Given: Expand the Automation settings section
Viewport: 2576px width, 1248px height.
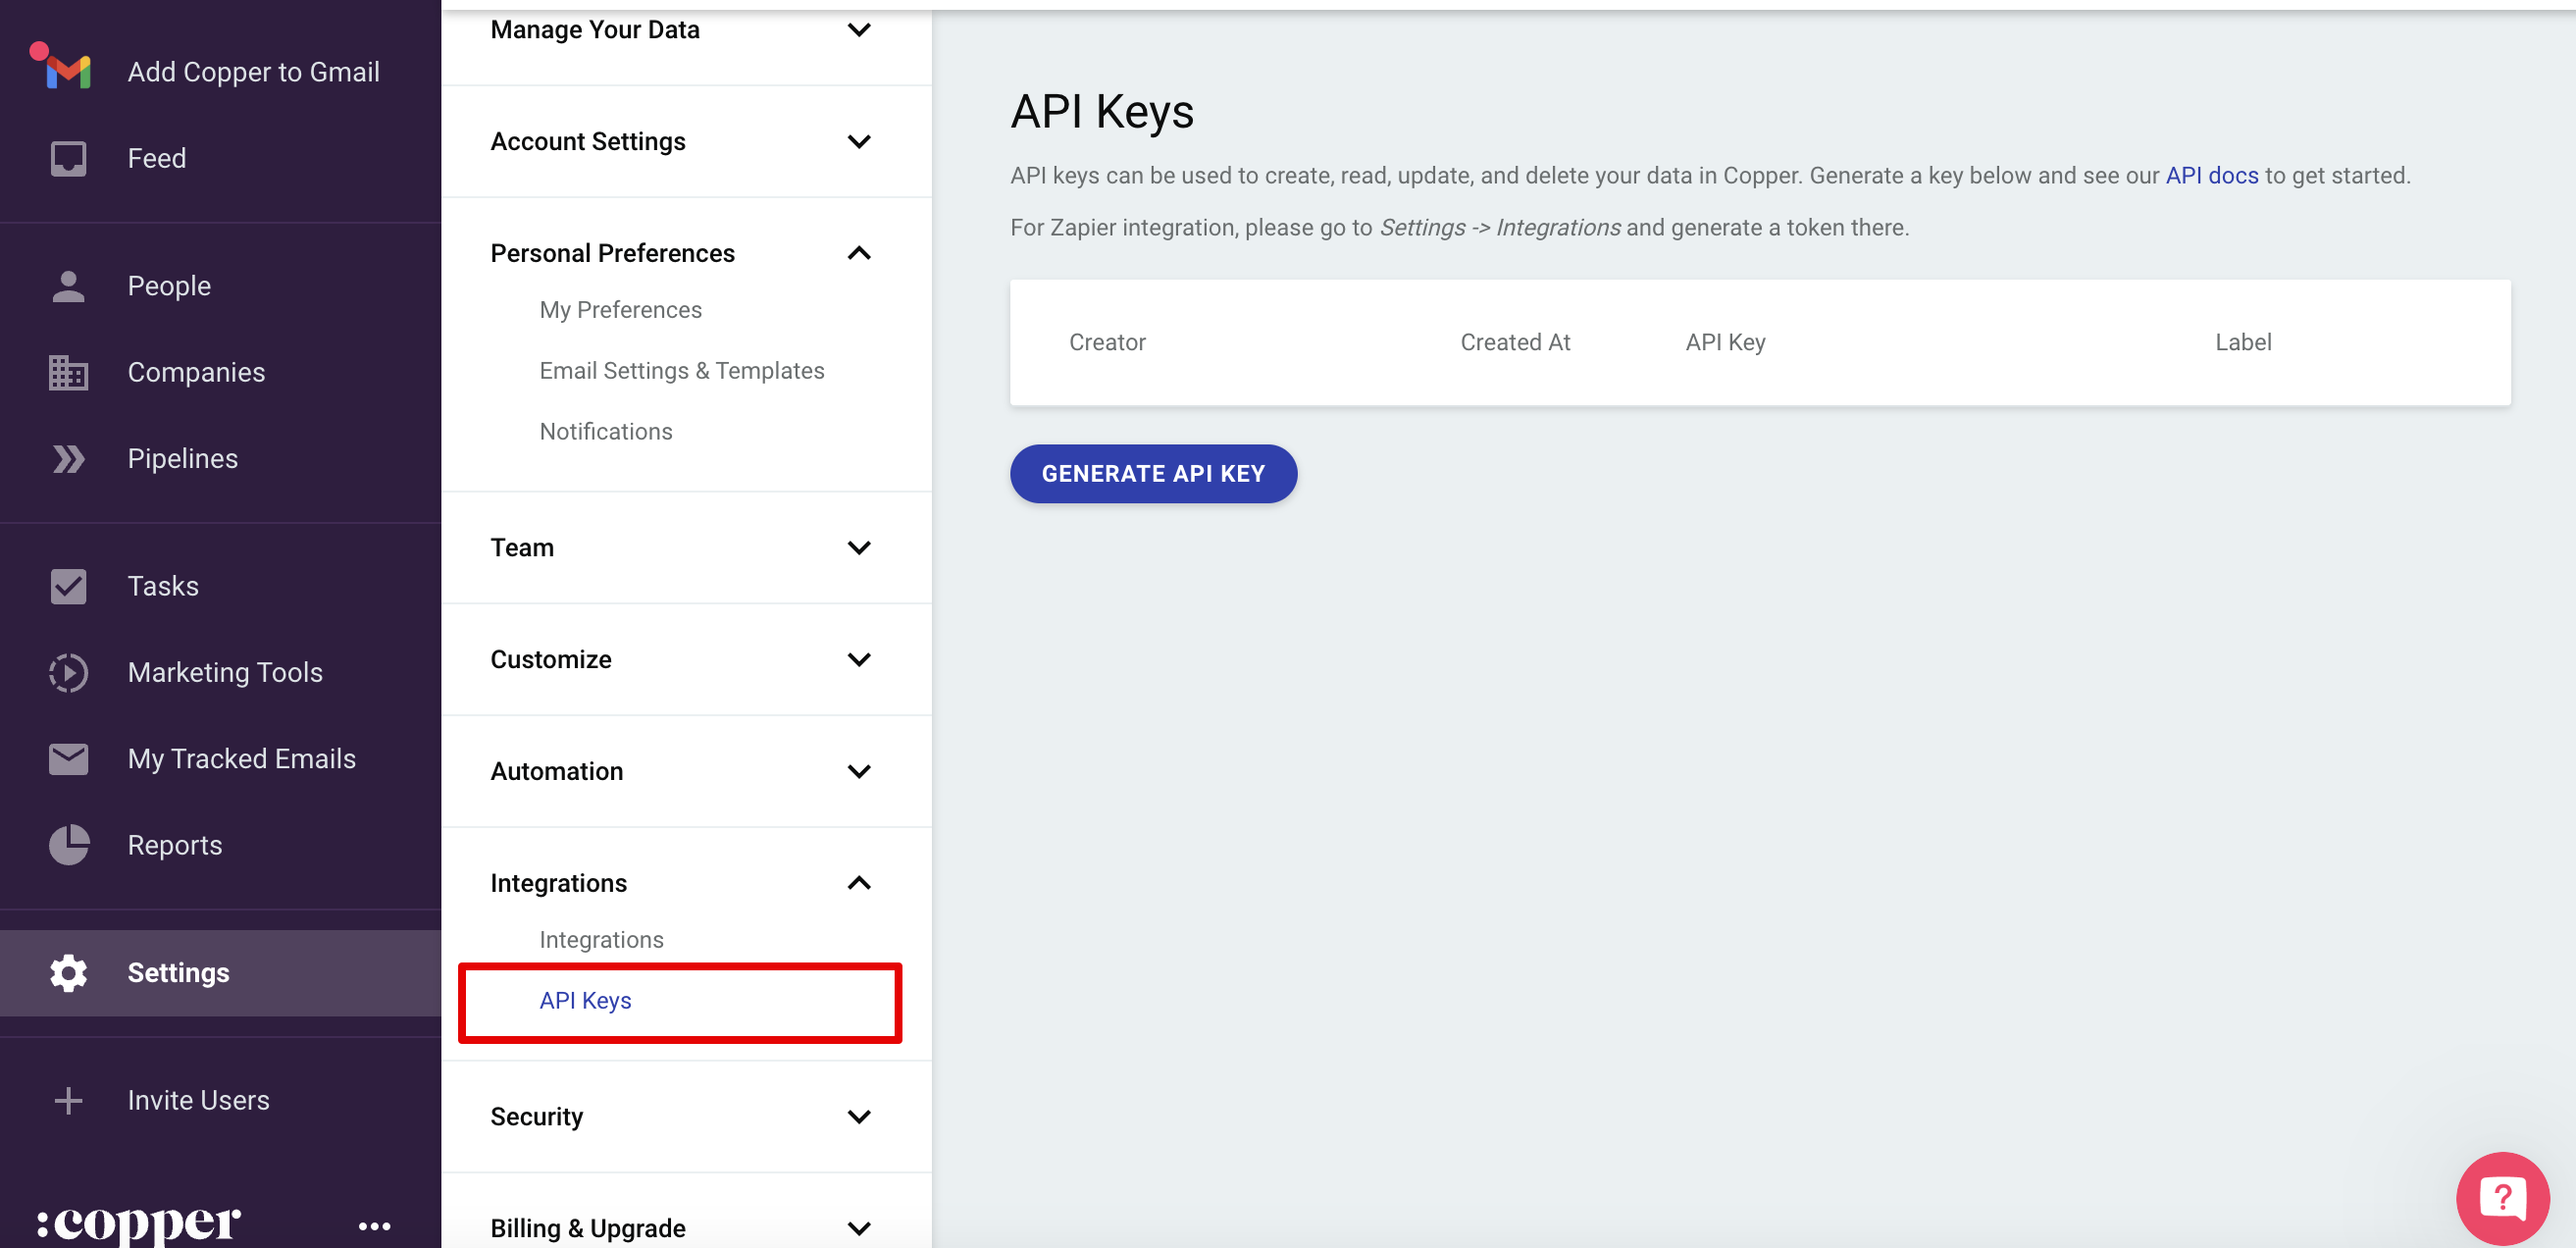Looking at the screenshot, I should [858, 771].
